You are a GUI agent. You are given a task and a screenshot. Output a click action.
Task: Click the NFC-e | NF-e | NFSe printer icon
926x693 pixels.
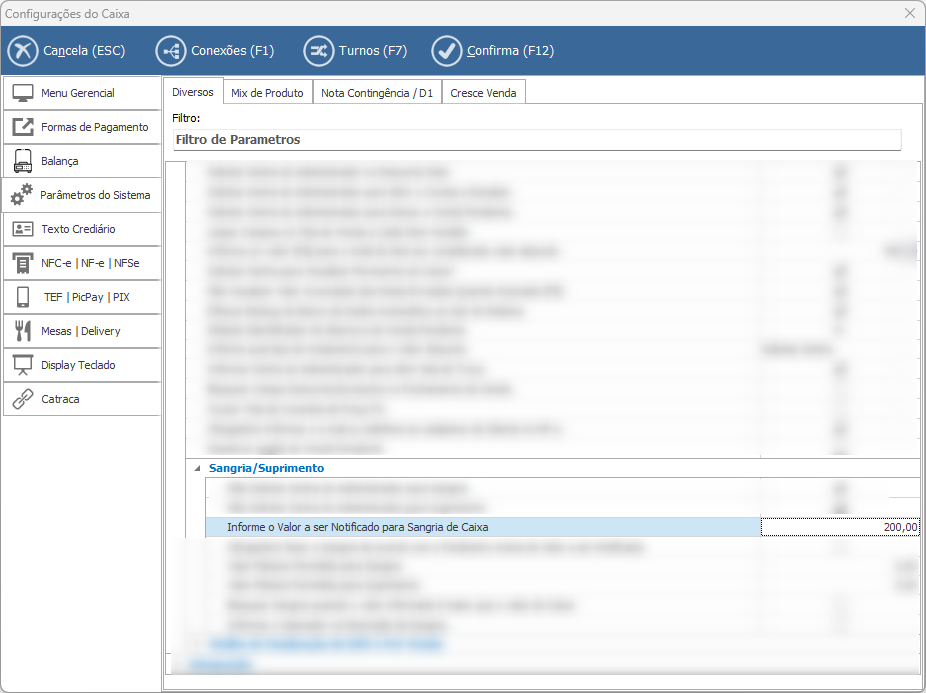pos(23,263)
